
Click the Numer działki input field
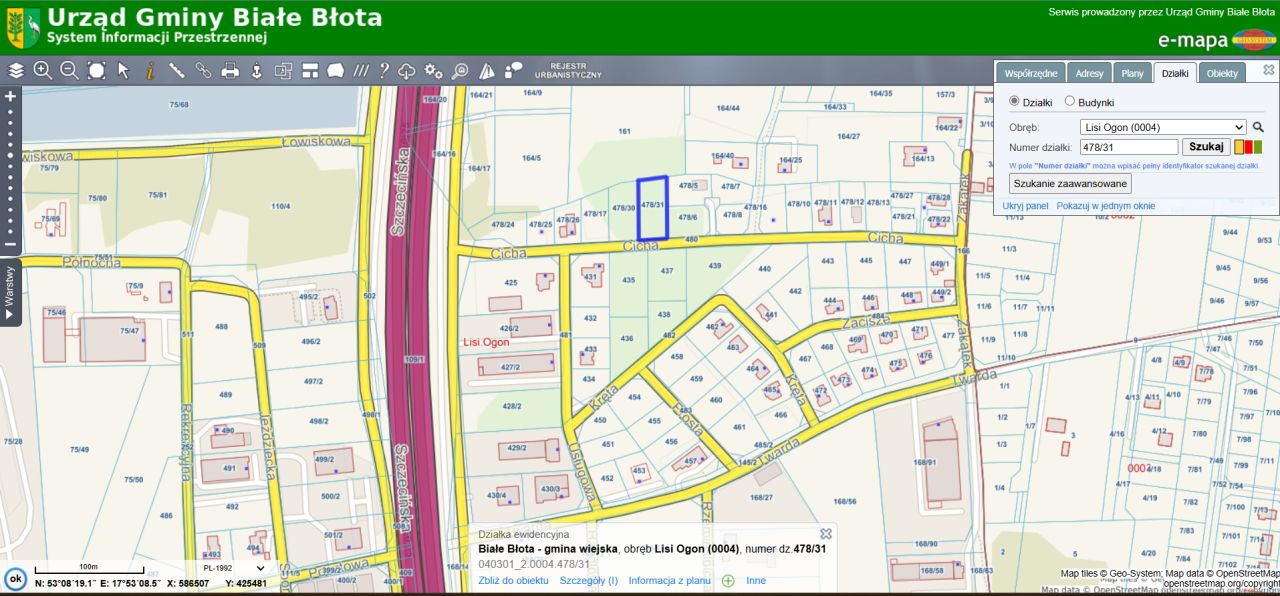[1129, 147]
